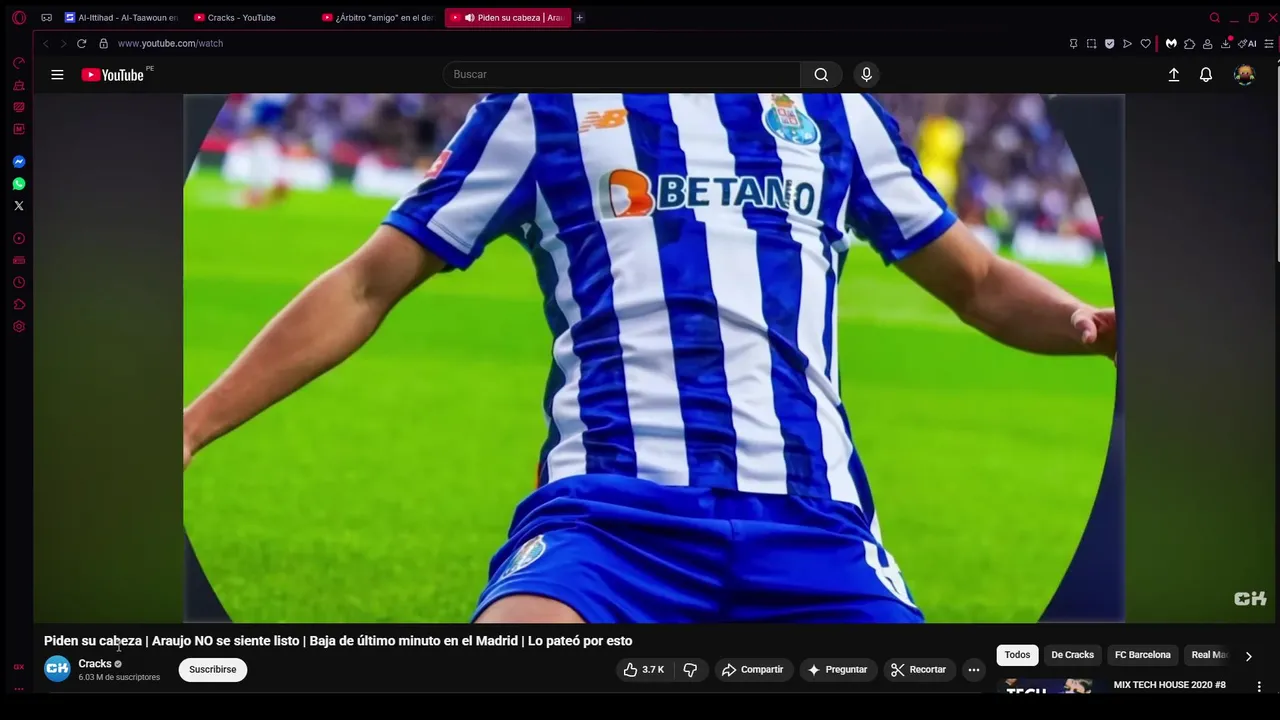Open X (Twitter) in the sidebar
The image size is (1280, 720).
[x=18, y=206]
